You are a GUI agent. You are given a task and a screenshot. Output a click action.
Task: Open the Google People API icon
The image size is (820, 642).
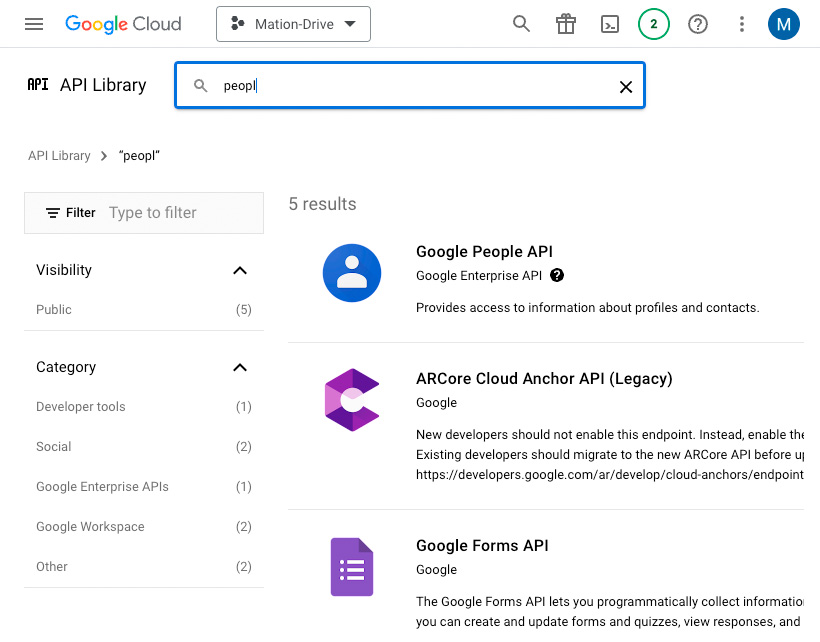[x=352, y=273]
